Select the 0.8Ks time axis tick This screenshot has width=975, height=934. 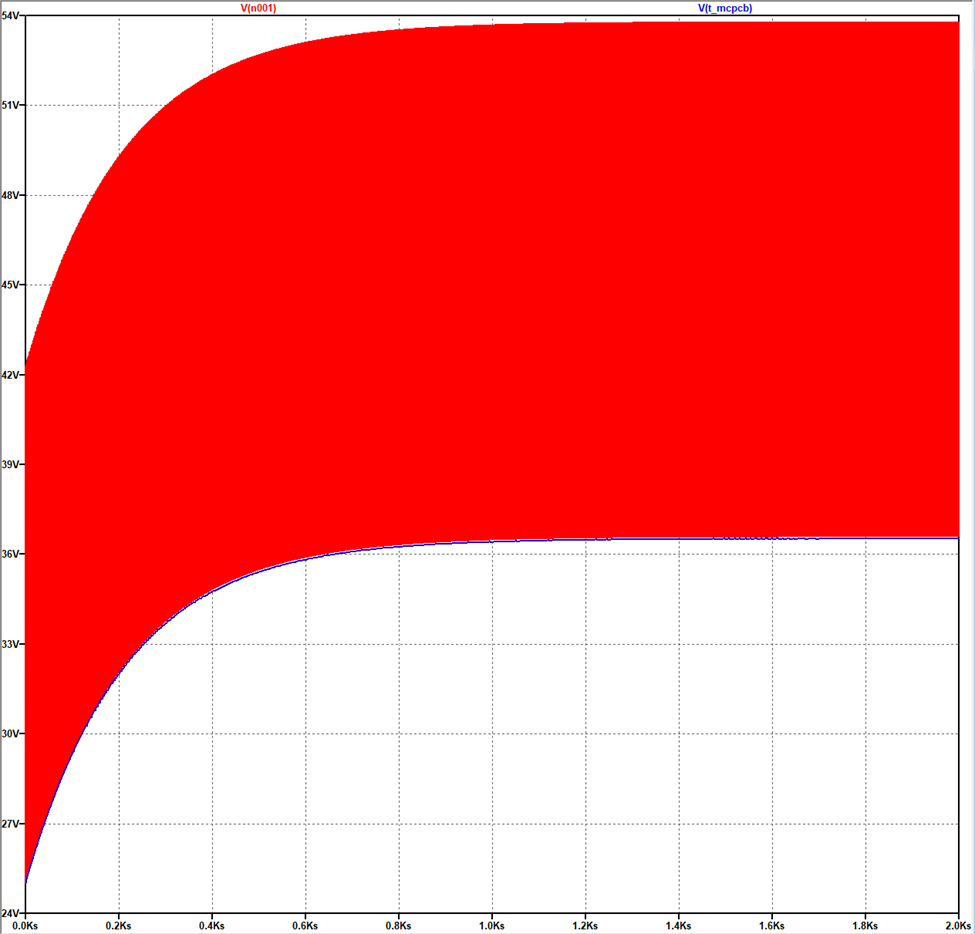(399, 926)
